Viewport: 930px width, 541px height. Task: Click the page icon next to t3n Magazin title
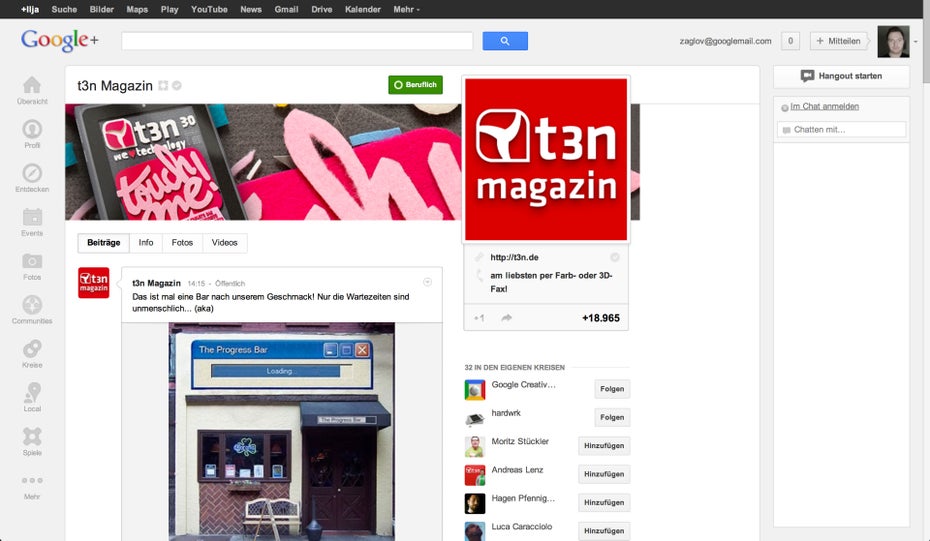(163, 85)
